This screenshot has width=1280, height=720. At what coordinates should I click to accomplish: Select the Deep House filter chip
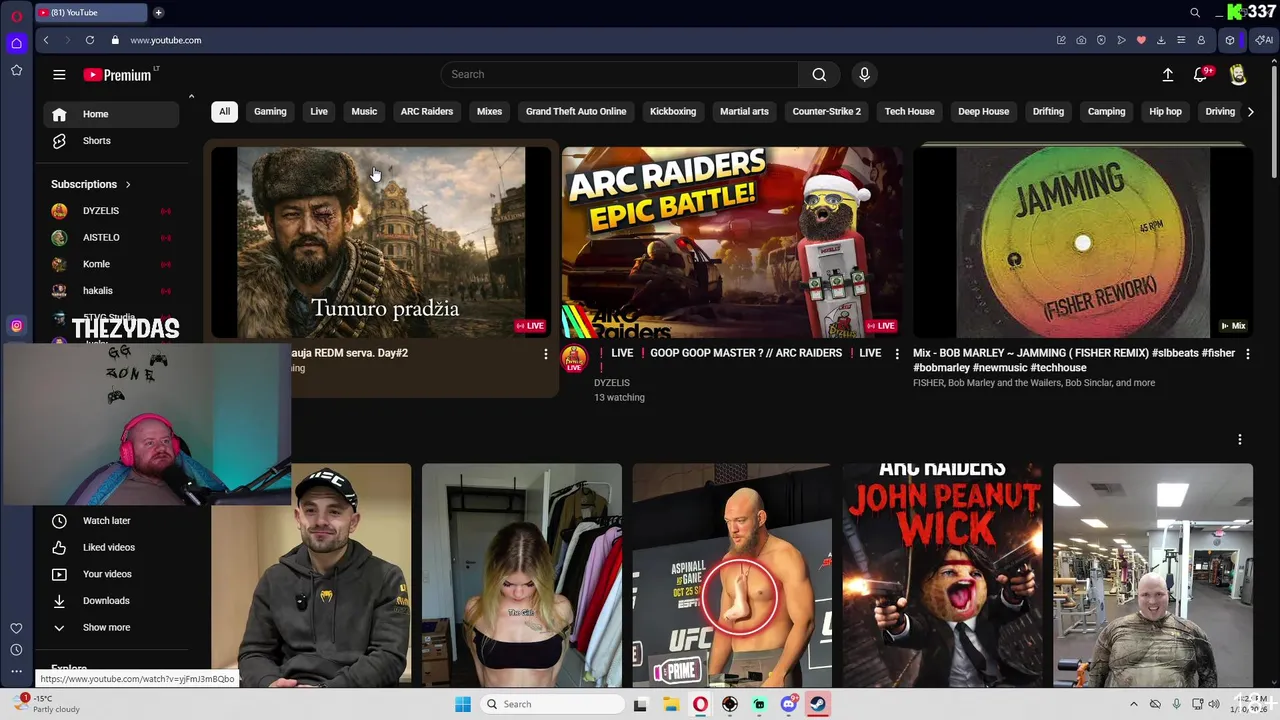(983, 111)
